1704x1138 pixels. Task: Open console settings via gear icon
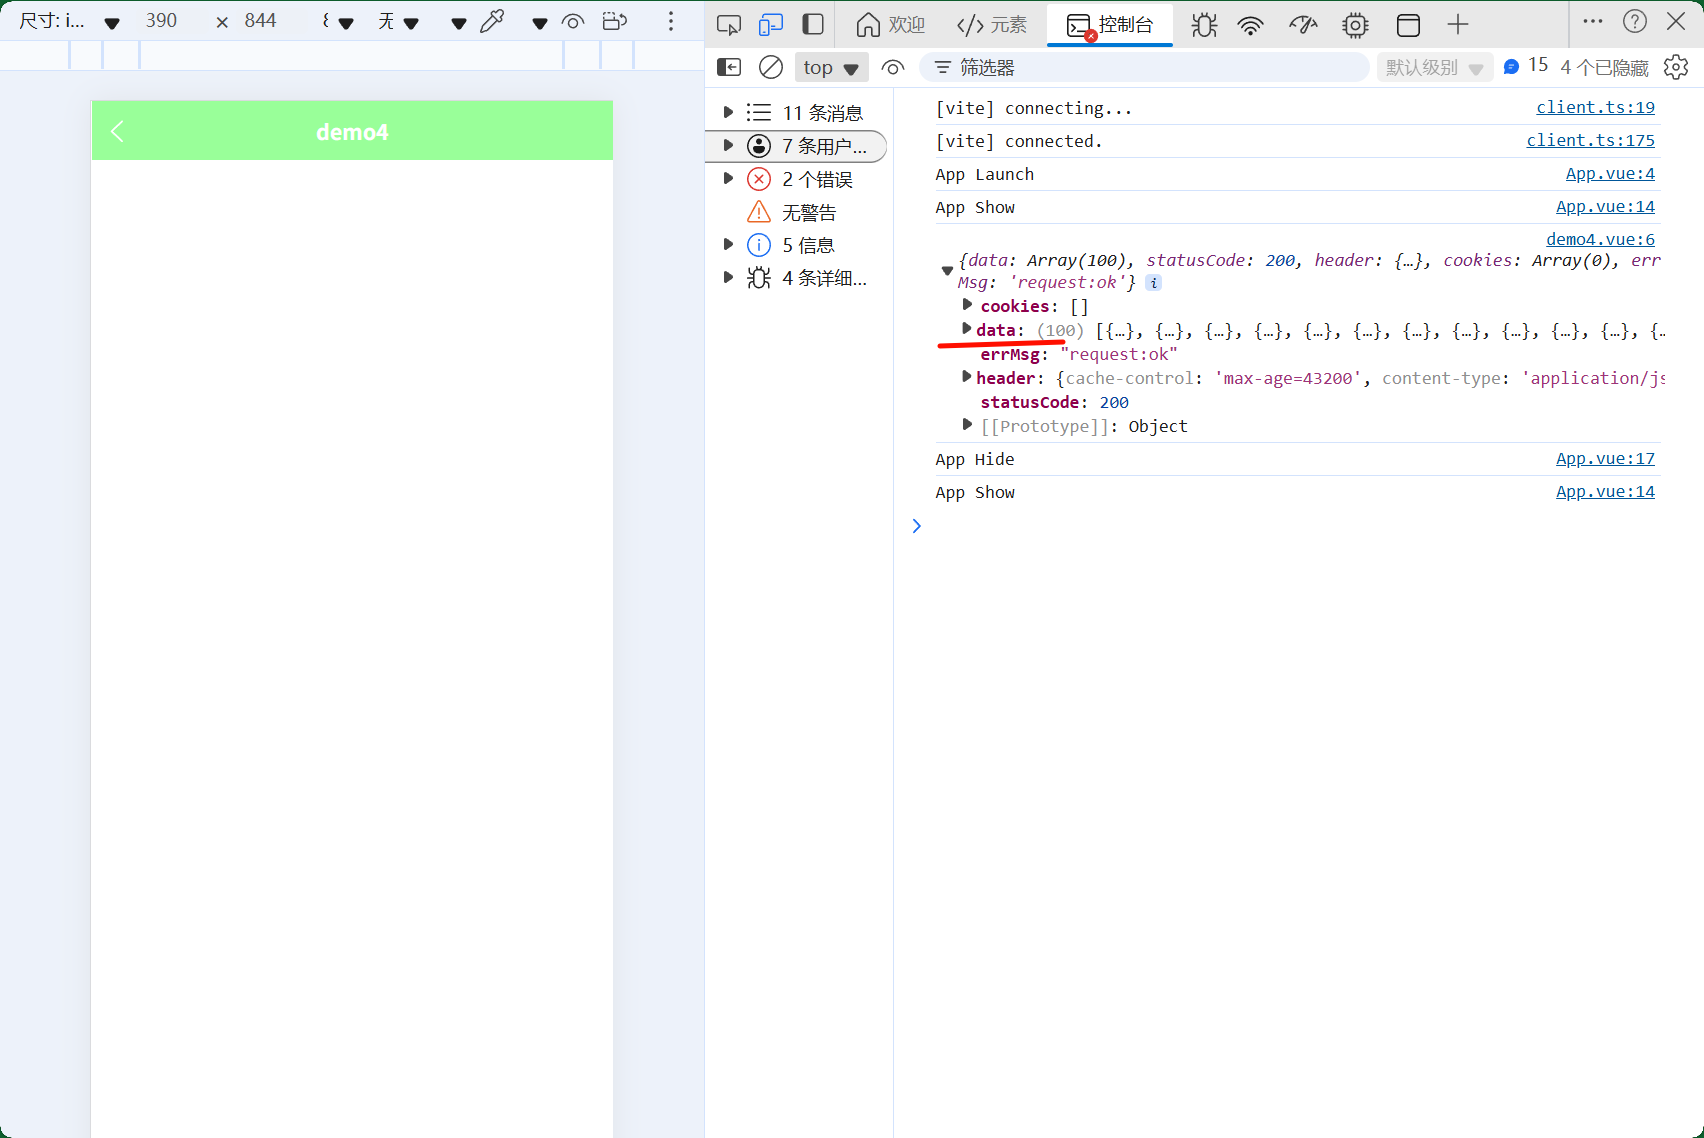tap(1676, 67)
